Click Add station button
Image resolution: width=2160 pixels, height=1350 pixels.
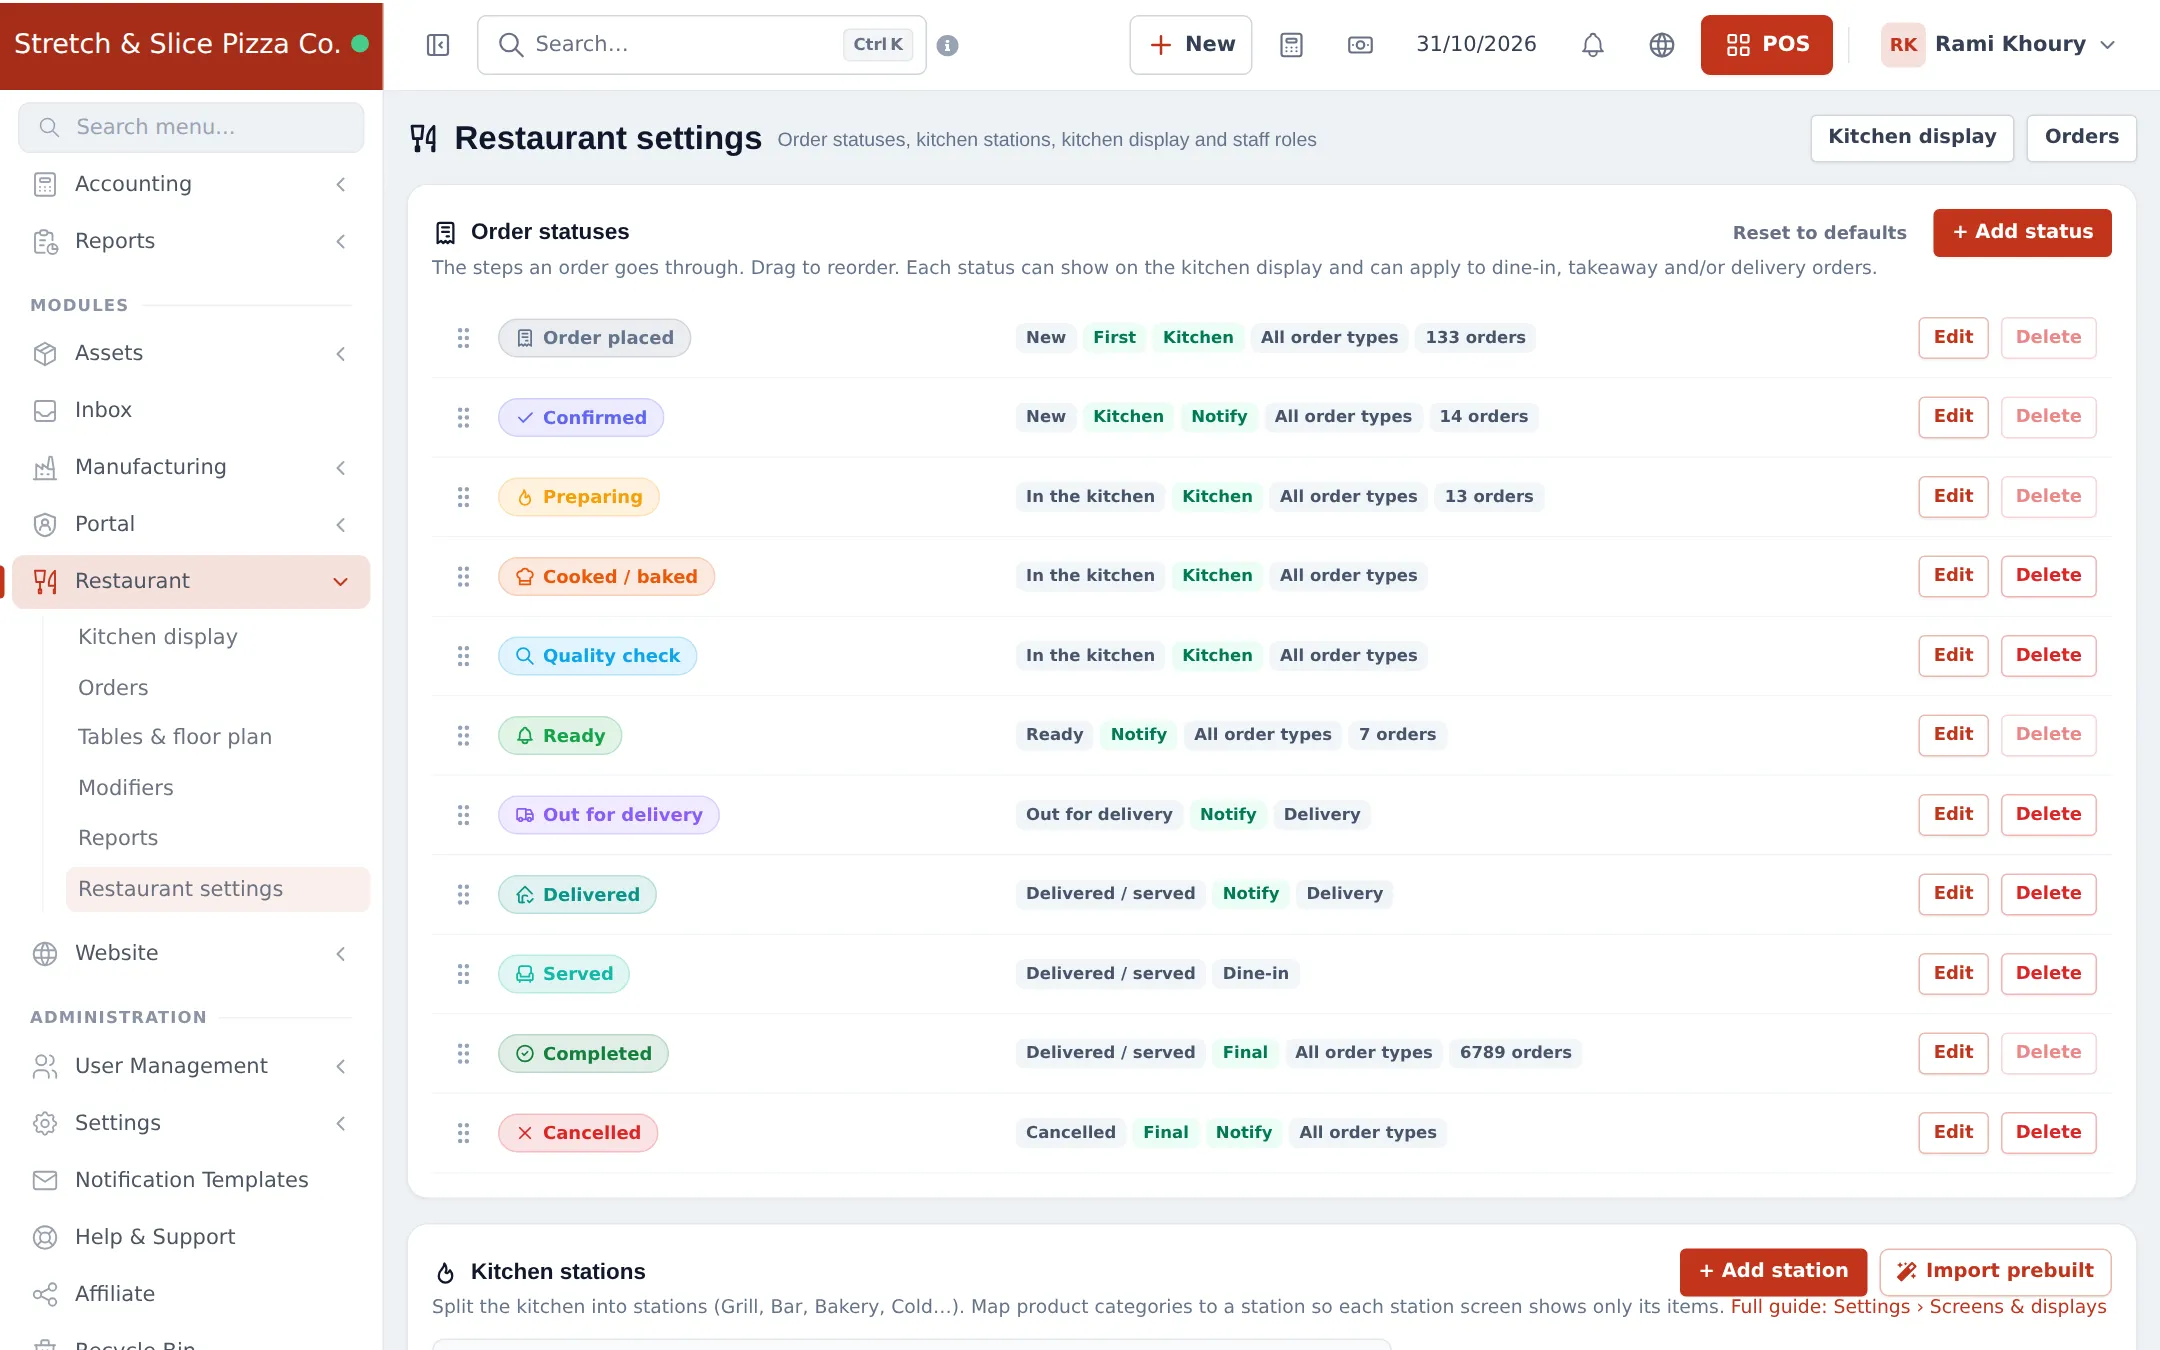pyautogui.click(x=1773, y=1271)
